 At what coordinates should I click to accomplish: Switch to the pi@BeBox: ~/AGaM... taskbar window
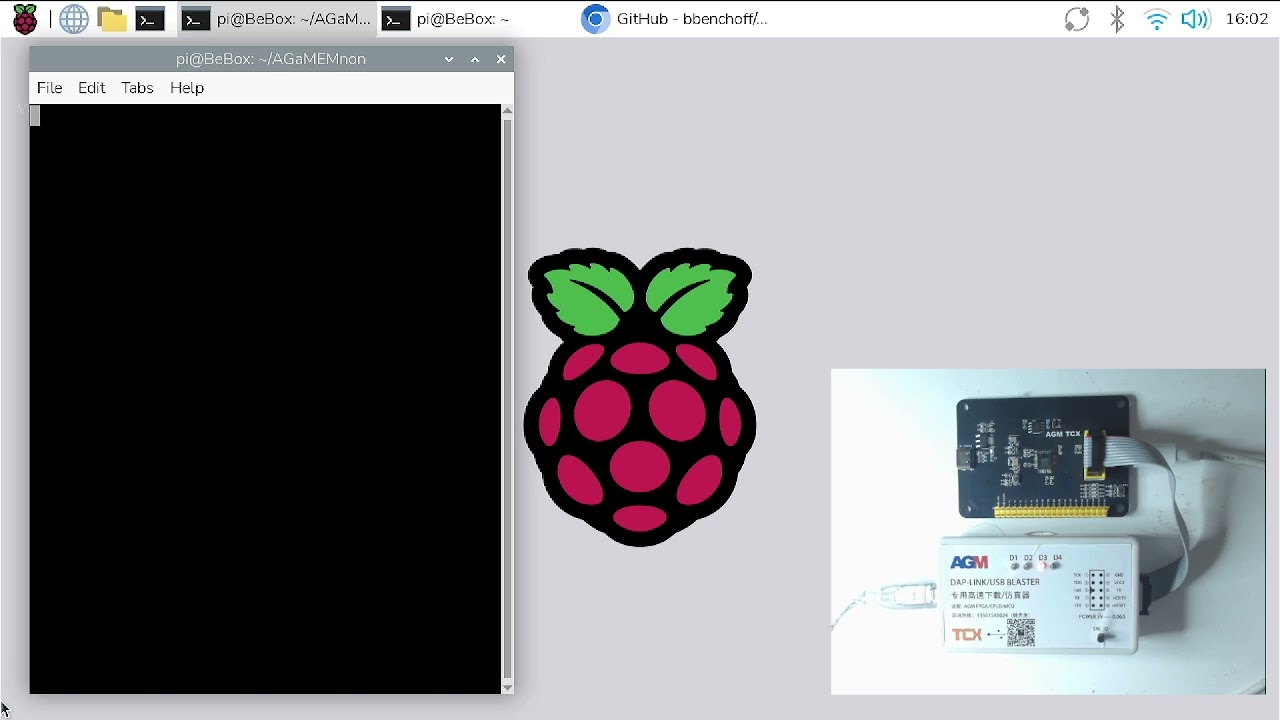pos(277,19)
